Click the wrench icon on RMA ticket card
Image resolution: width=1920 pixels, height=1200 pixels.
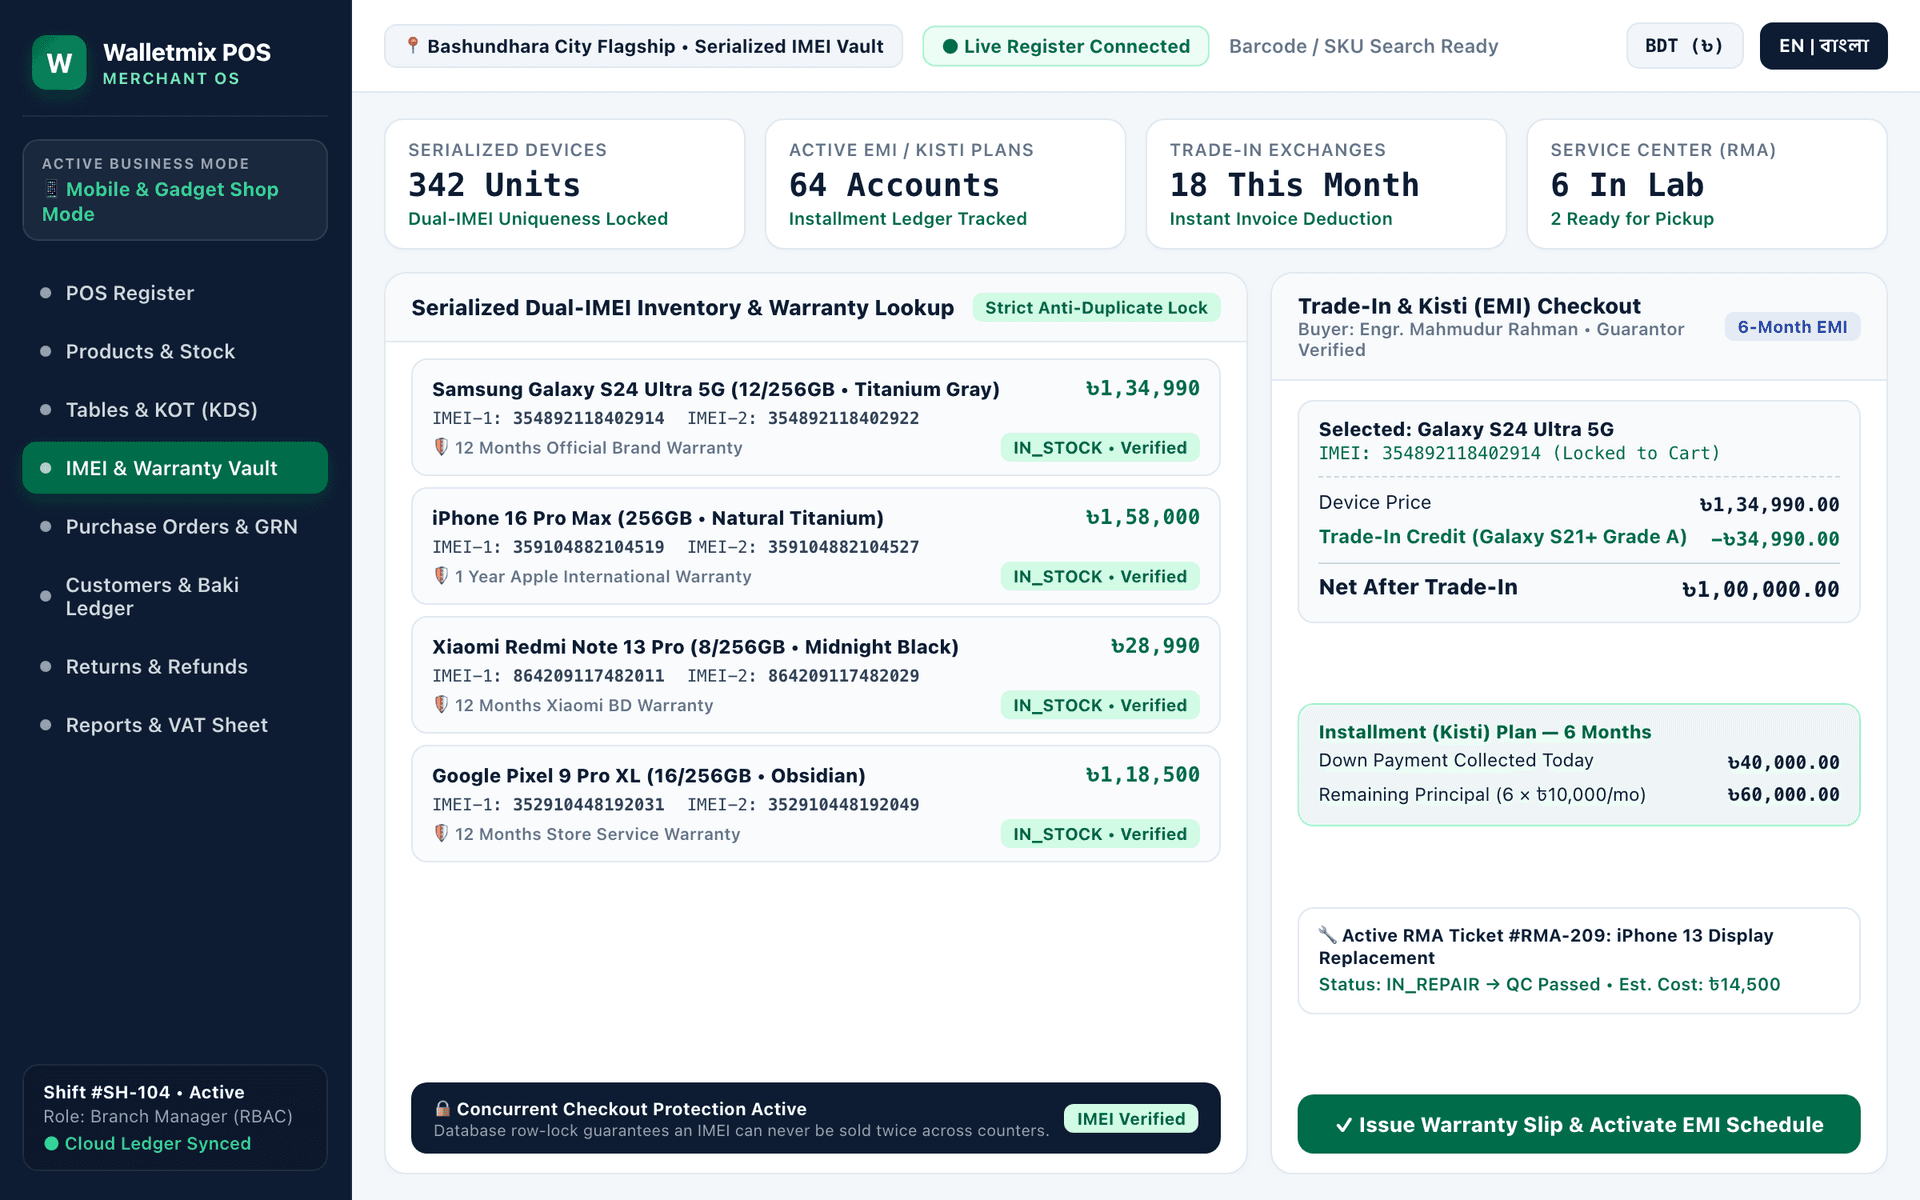(x=1327, y=935)
